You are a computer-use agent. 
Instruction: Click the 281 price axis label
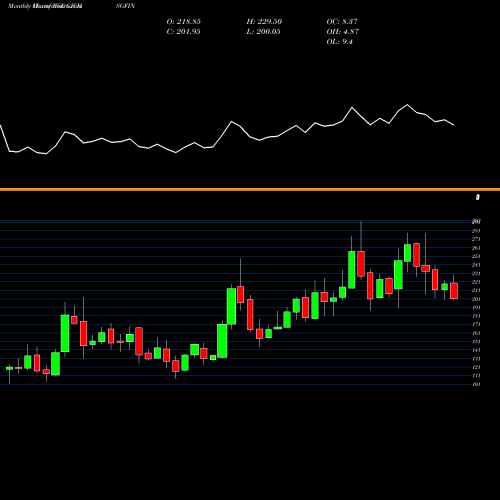click(x=476, y=231)
